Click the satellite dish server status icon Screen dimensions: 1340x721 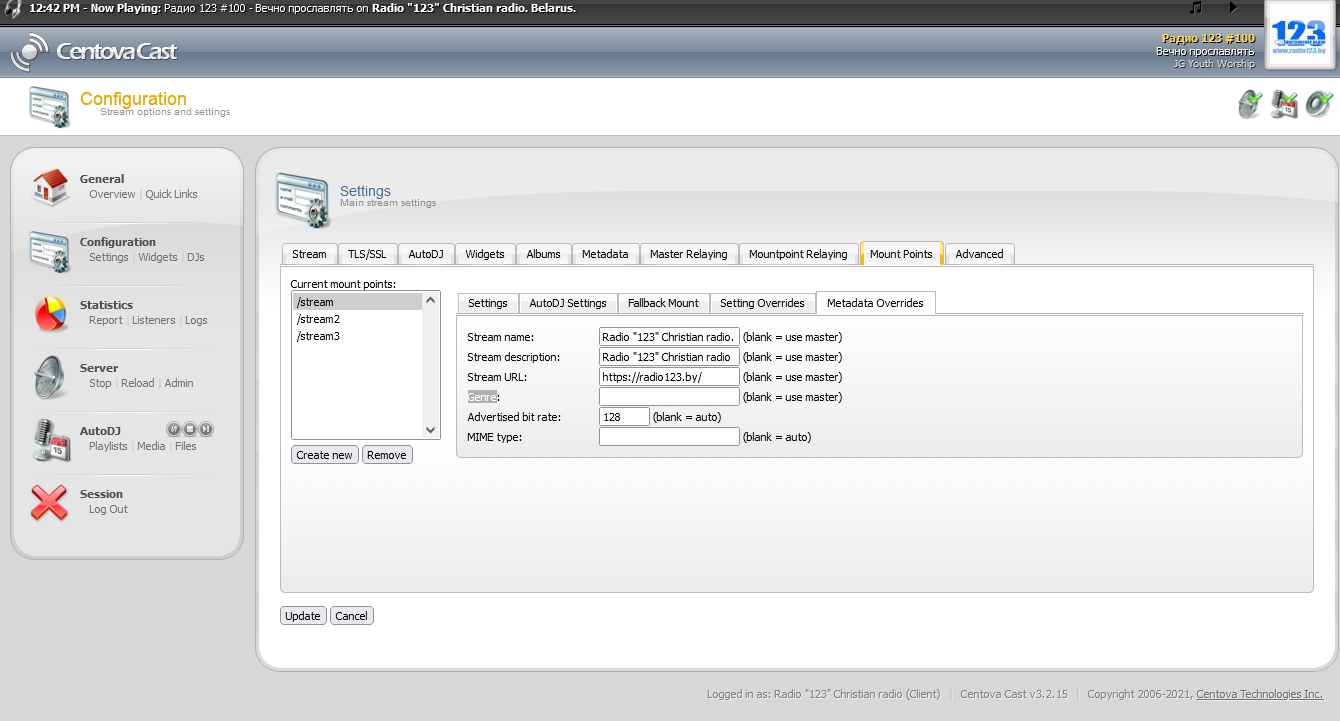(1250, 104)
